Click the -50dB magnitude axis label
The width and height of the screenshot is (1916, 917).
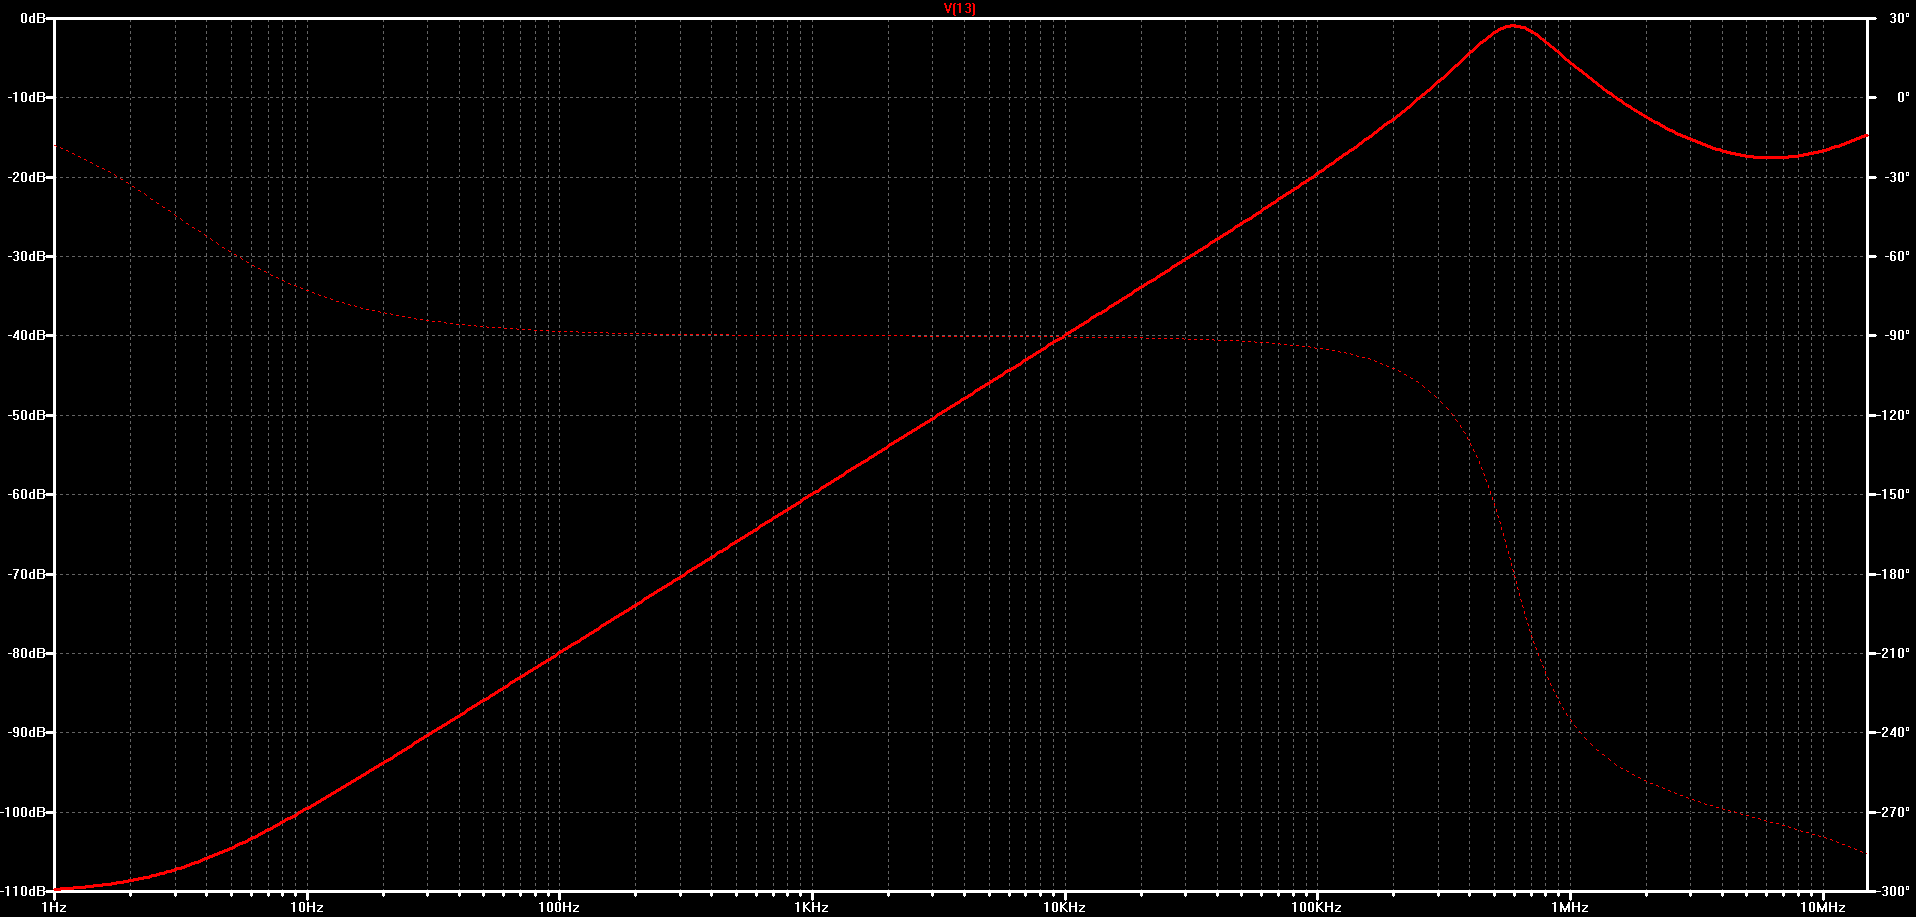point(28,415)
